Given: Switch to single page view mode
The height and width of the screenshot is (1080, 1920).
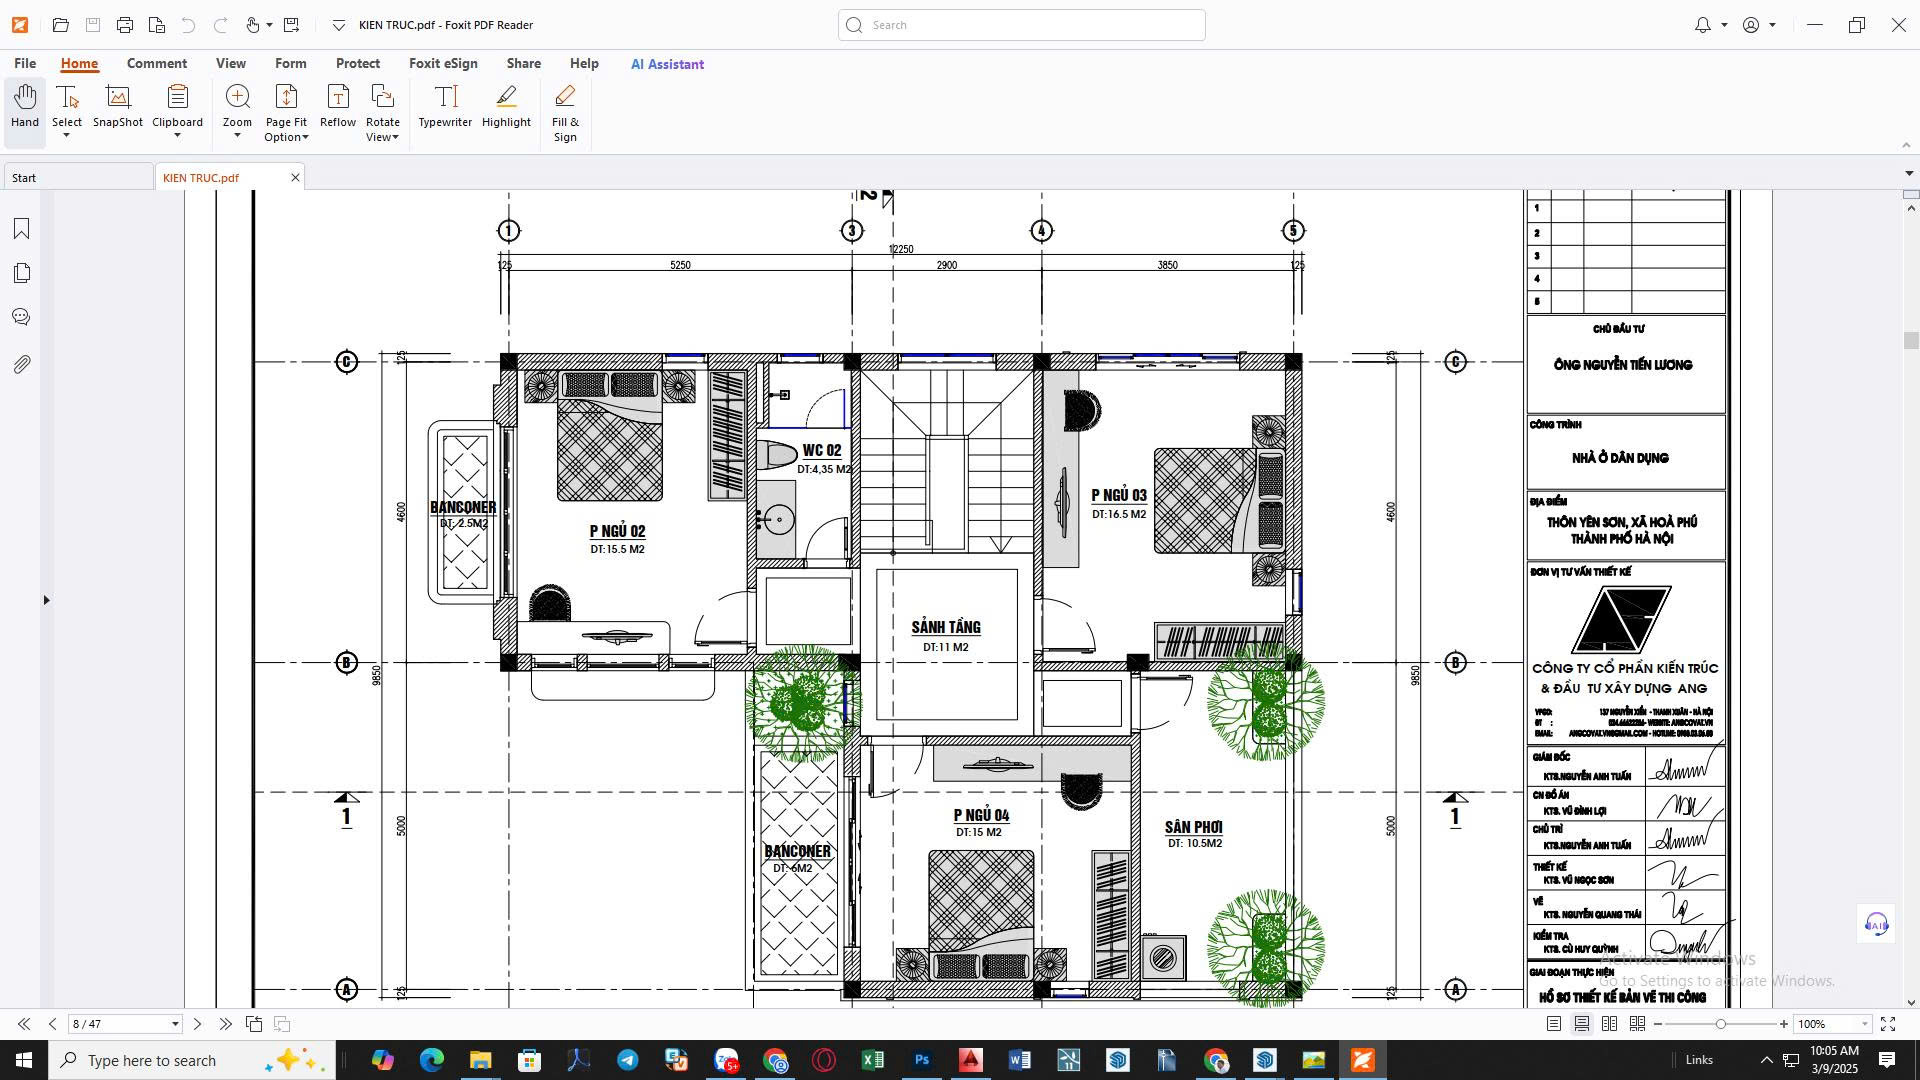Looking at the screenshot, I should [x=1553, y=1024].
